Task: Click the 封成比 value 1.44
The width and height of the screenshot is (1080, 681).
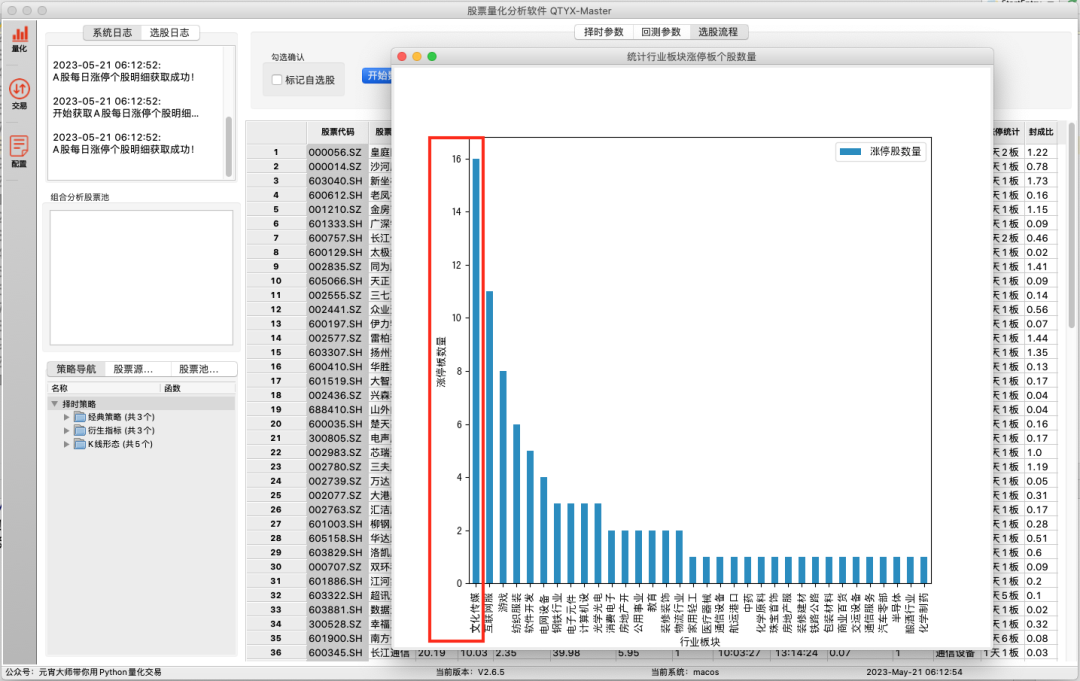Action: click(1037, 338)
